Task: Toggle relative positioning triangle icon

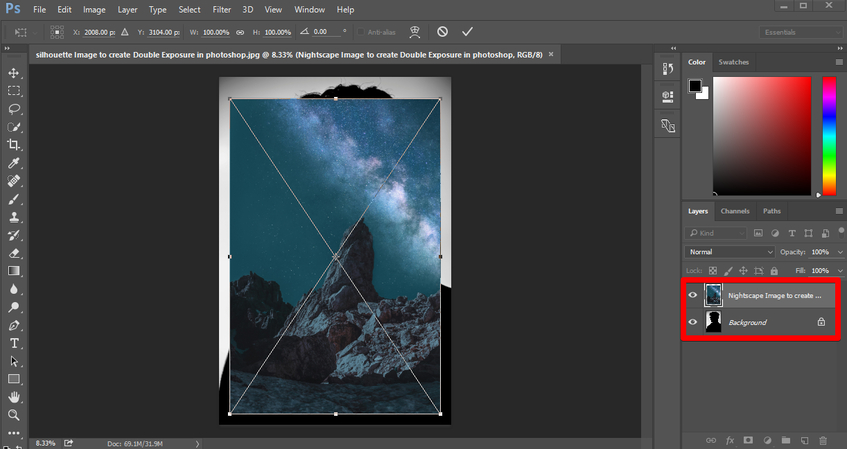Action: coord(125,32)
